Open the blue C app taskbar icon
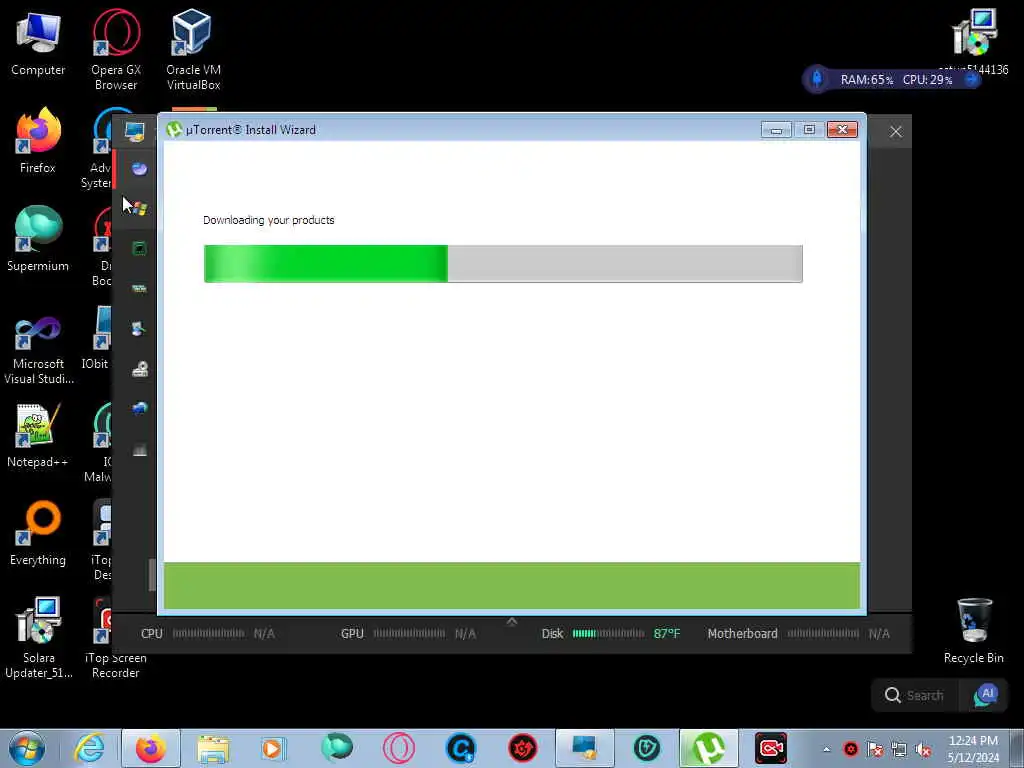The image size is (1024, 768). 461,748
